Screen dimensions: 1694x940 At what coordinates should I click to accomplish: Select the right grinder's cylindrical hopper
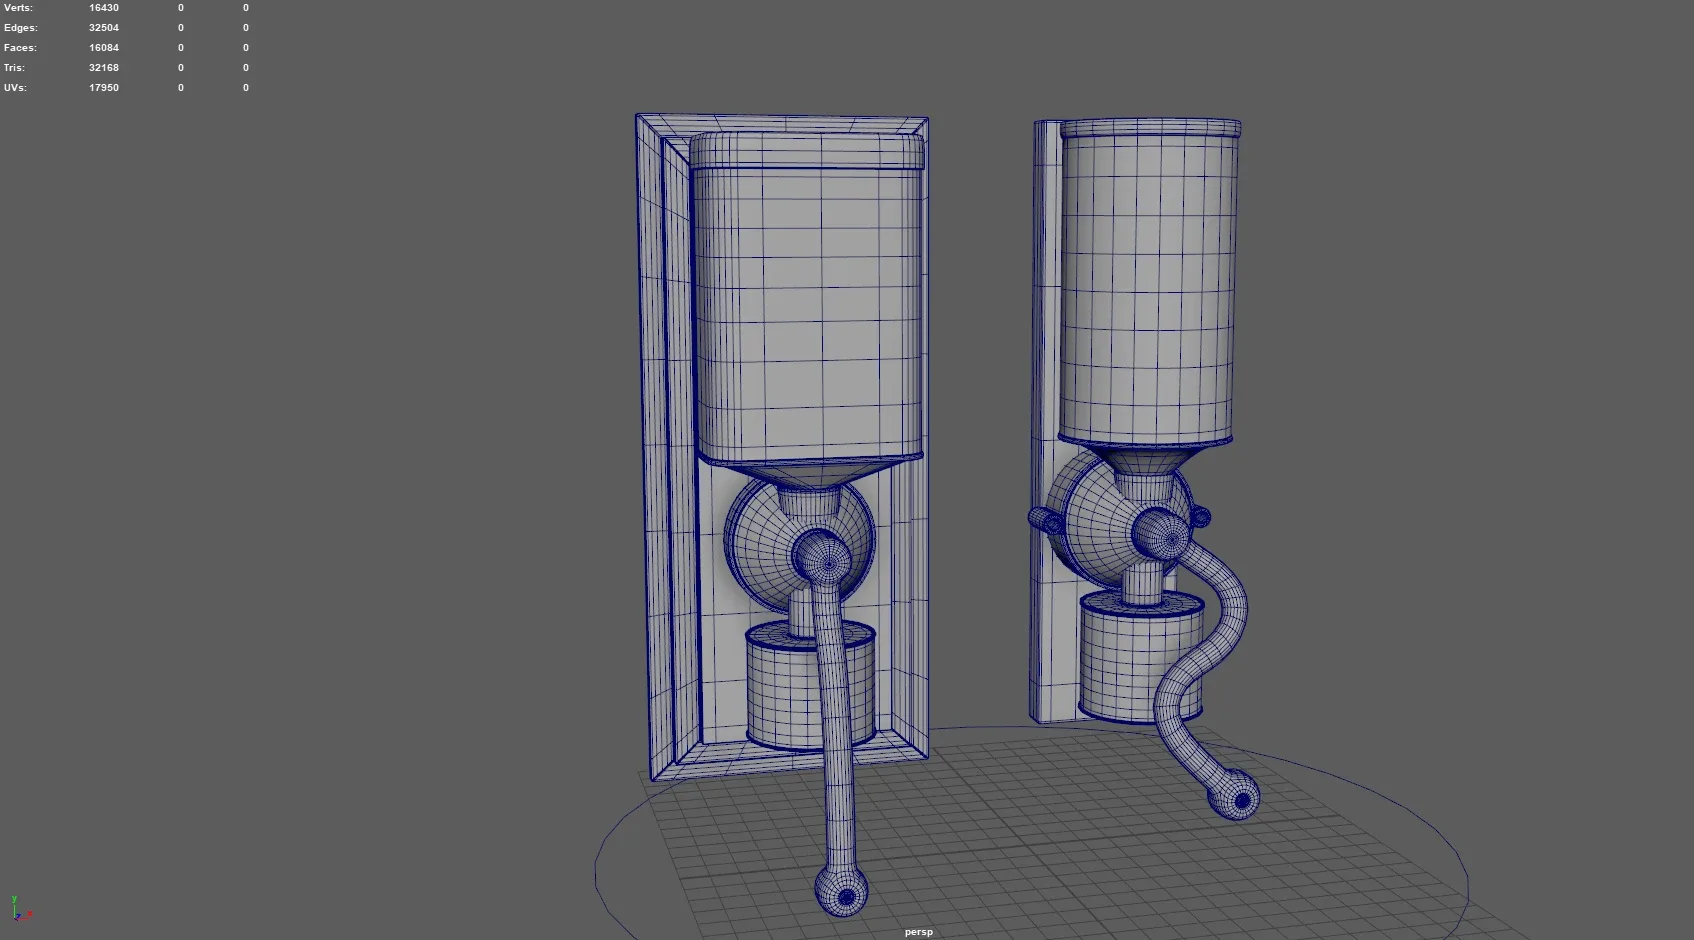1148,285
